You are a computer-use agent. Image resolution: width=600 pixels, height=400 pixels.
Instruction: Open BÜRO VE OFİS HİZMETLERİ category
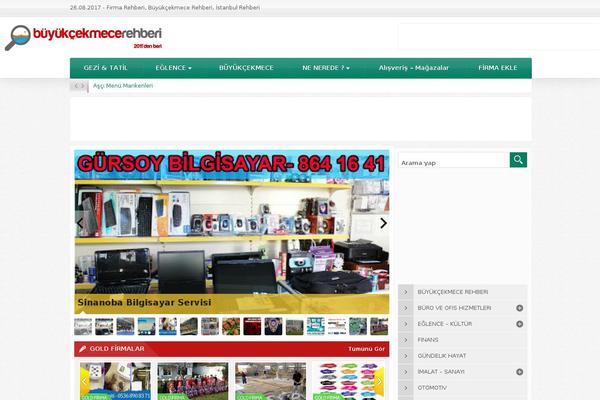point(454,308)
